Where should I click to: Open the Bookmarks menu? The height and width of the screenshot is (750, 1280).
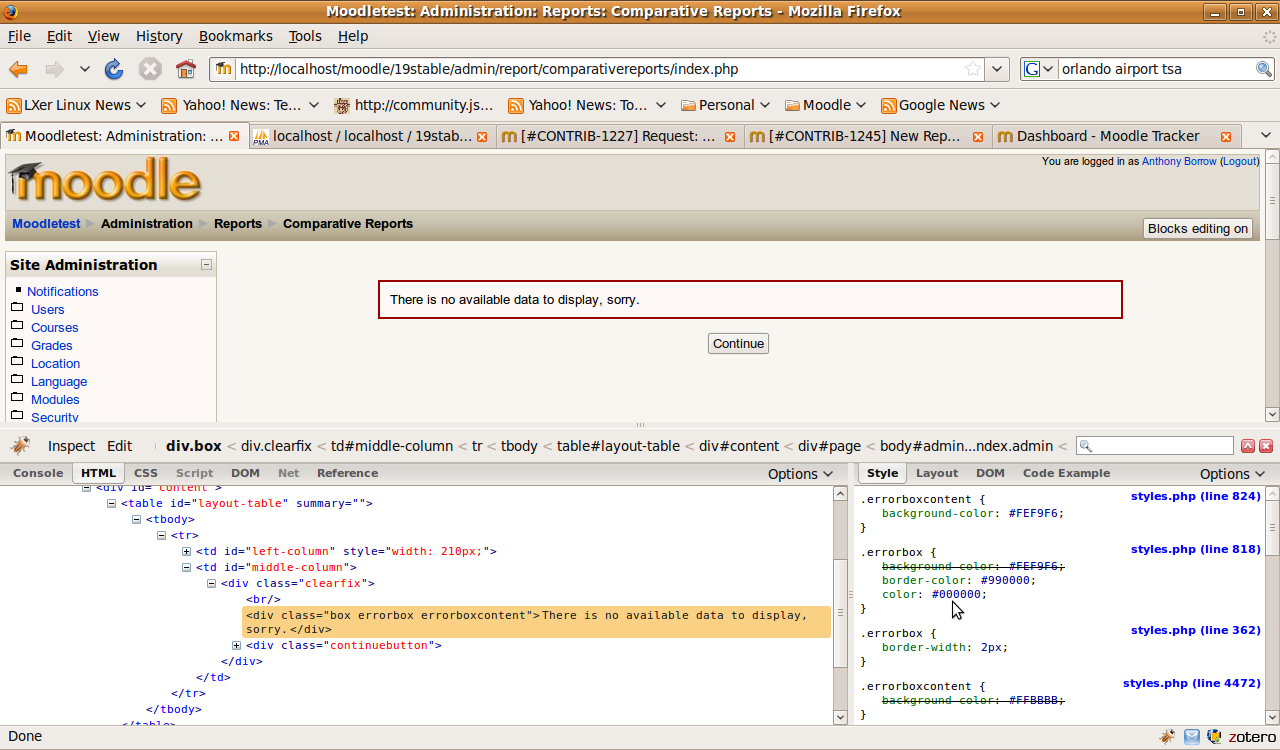(x=236, y=36)
